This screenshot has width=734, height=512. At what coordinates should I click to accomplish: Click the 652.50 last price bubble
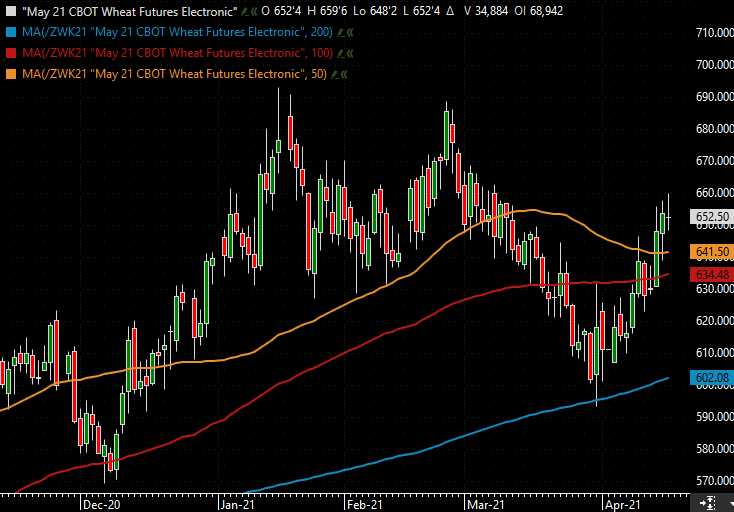712,217
